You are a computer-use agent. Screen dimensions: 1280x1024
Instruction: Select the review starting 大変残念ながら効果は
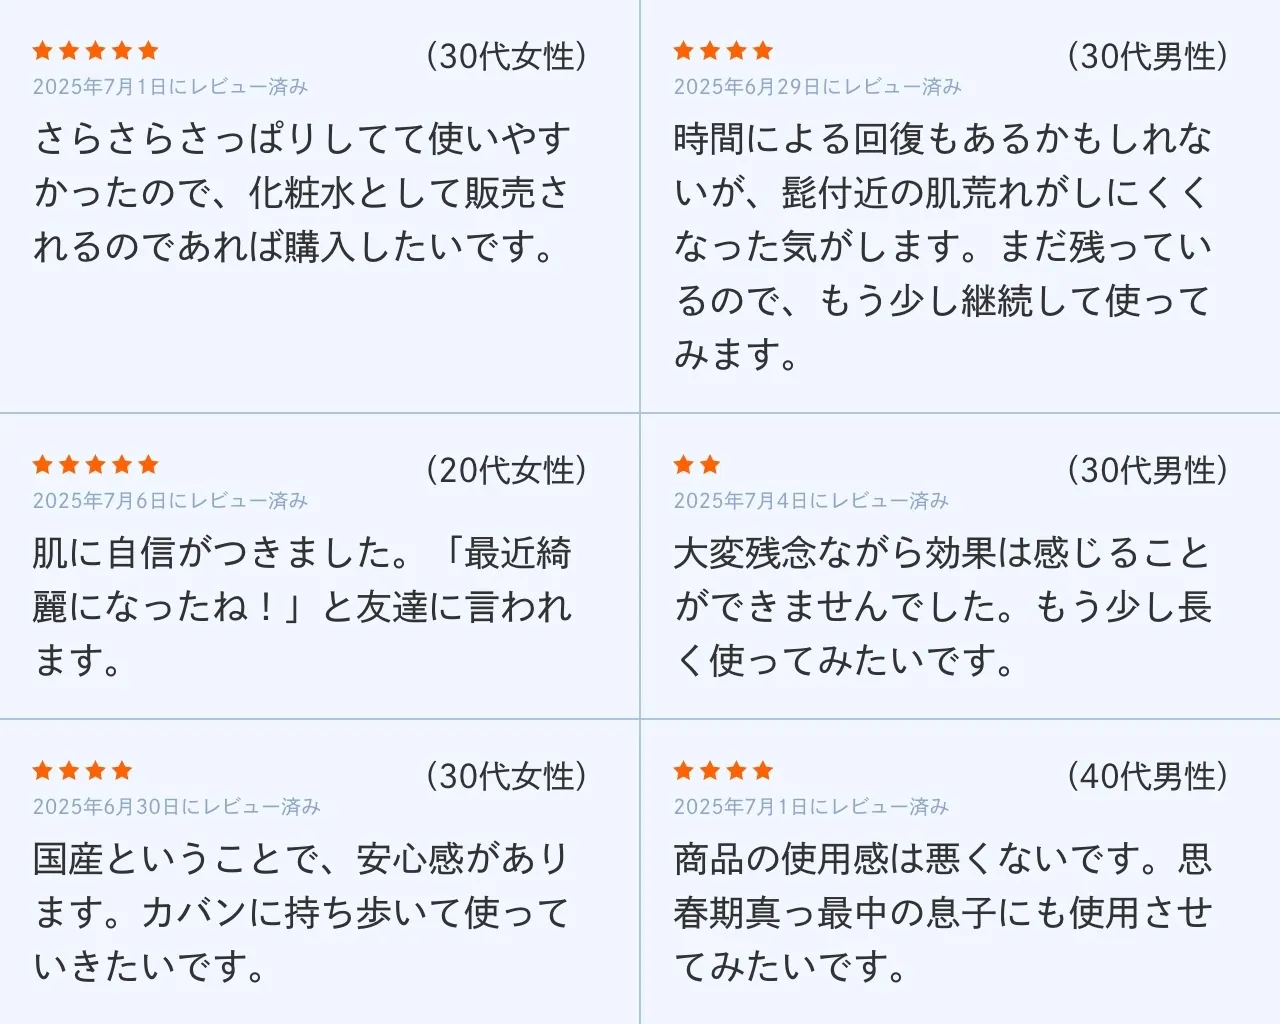pyautogui.click(x=942, y=606)
